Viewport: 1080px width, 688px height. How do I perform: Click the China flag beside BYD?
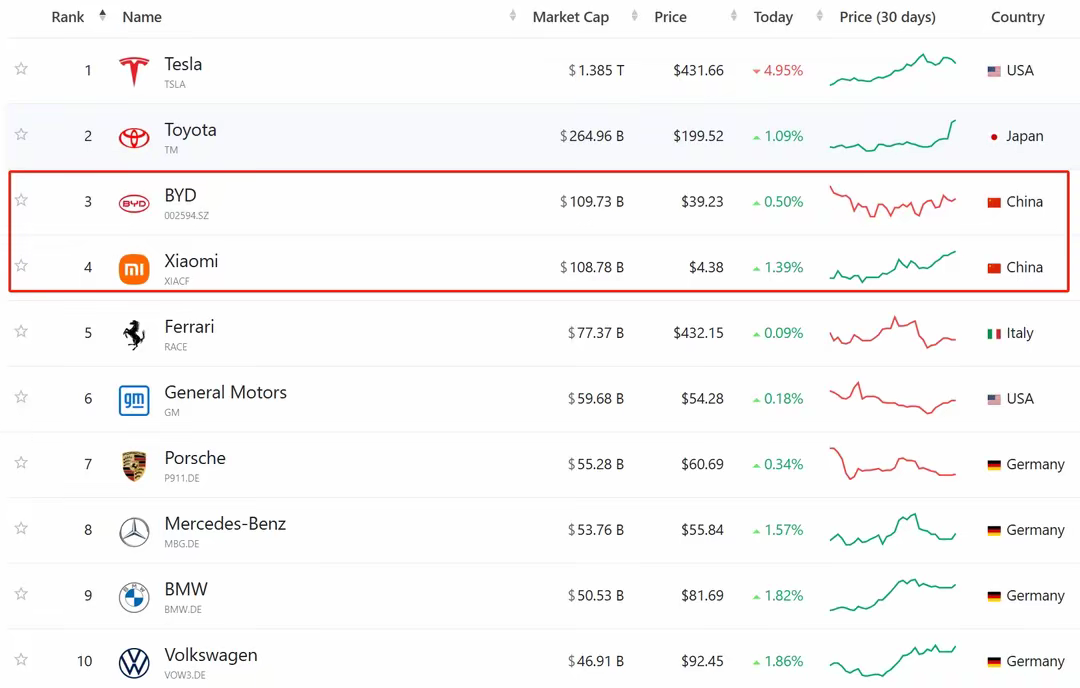(994, 202)
